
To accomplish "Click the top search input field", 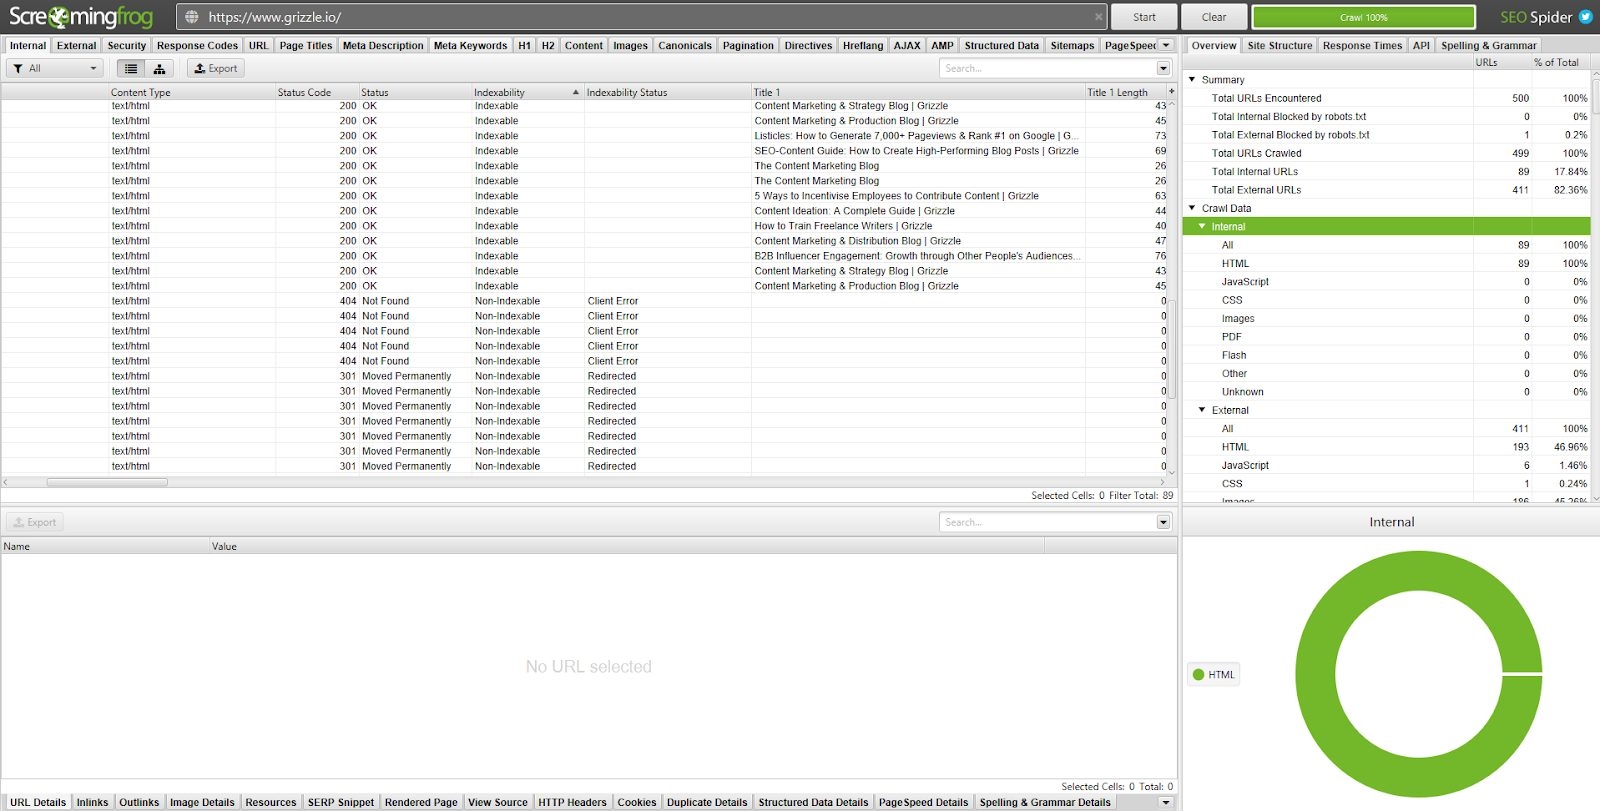I will 1046,69.
